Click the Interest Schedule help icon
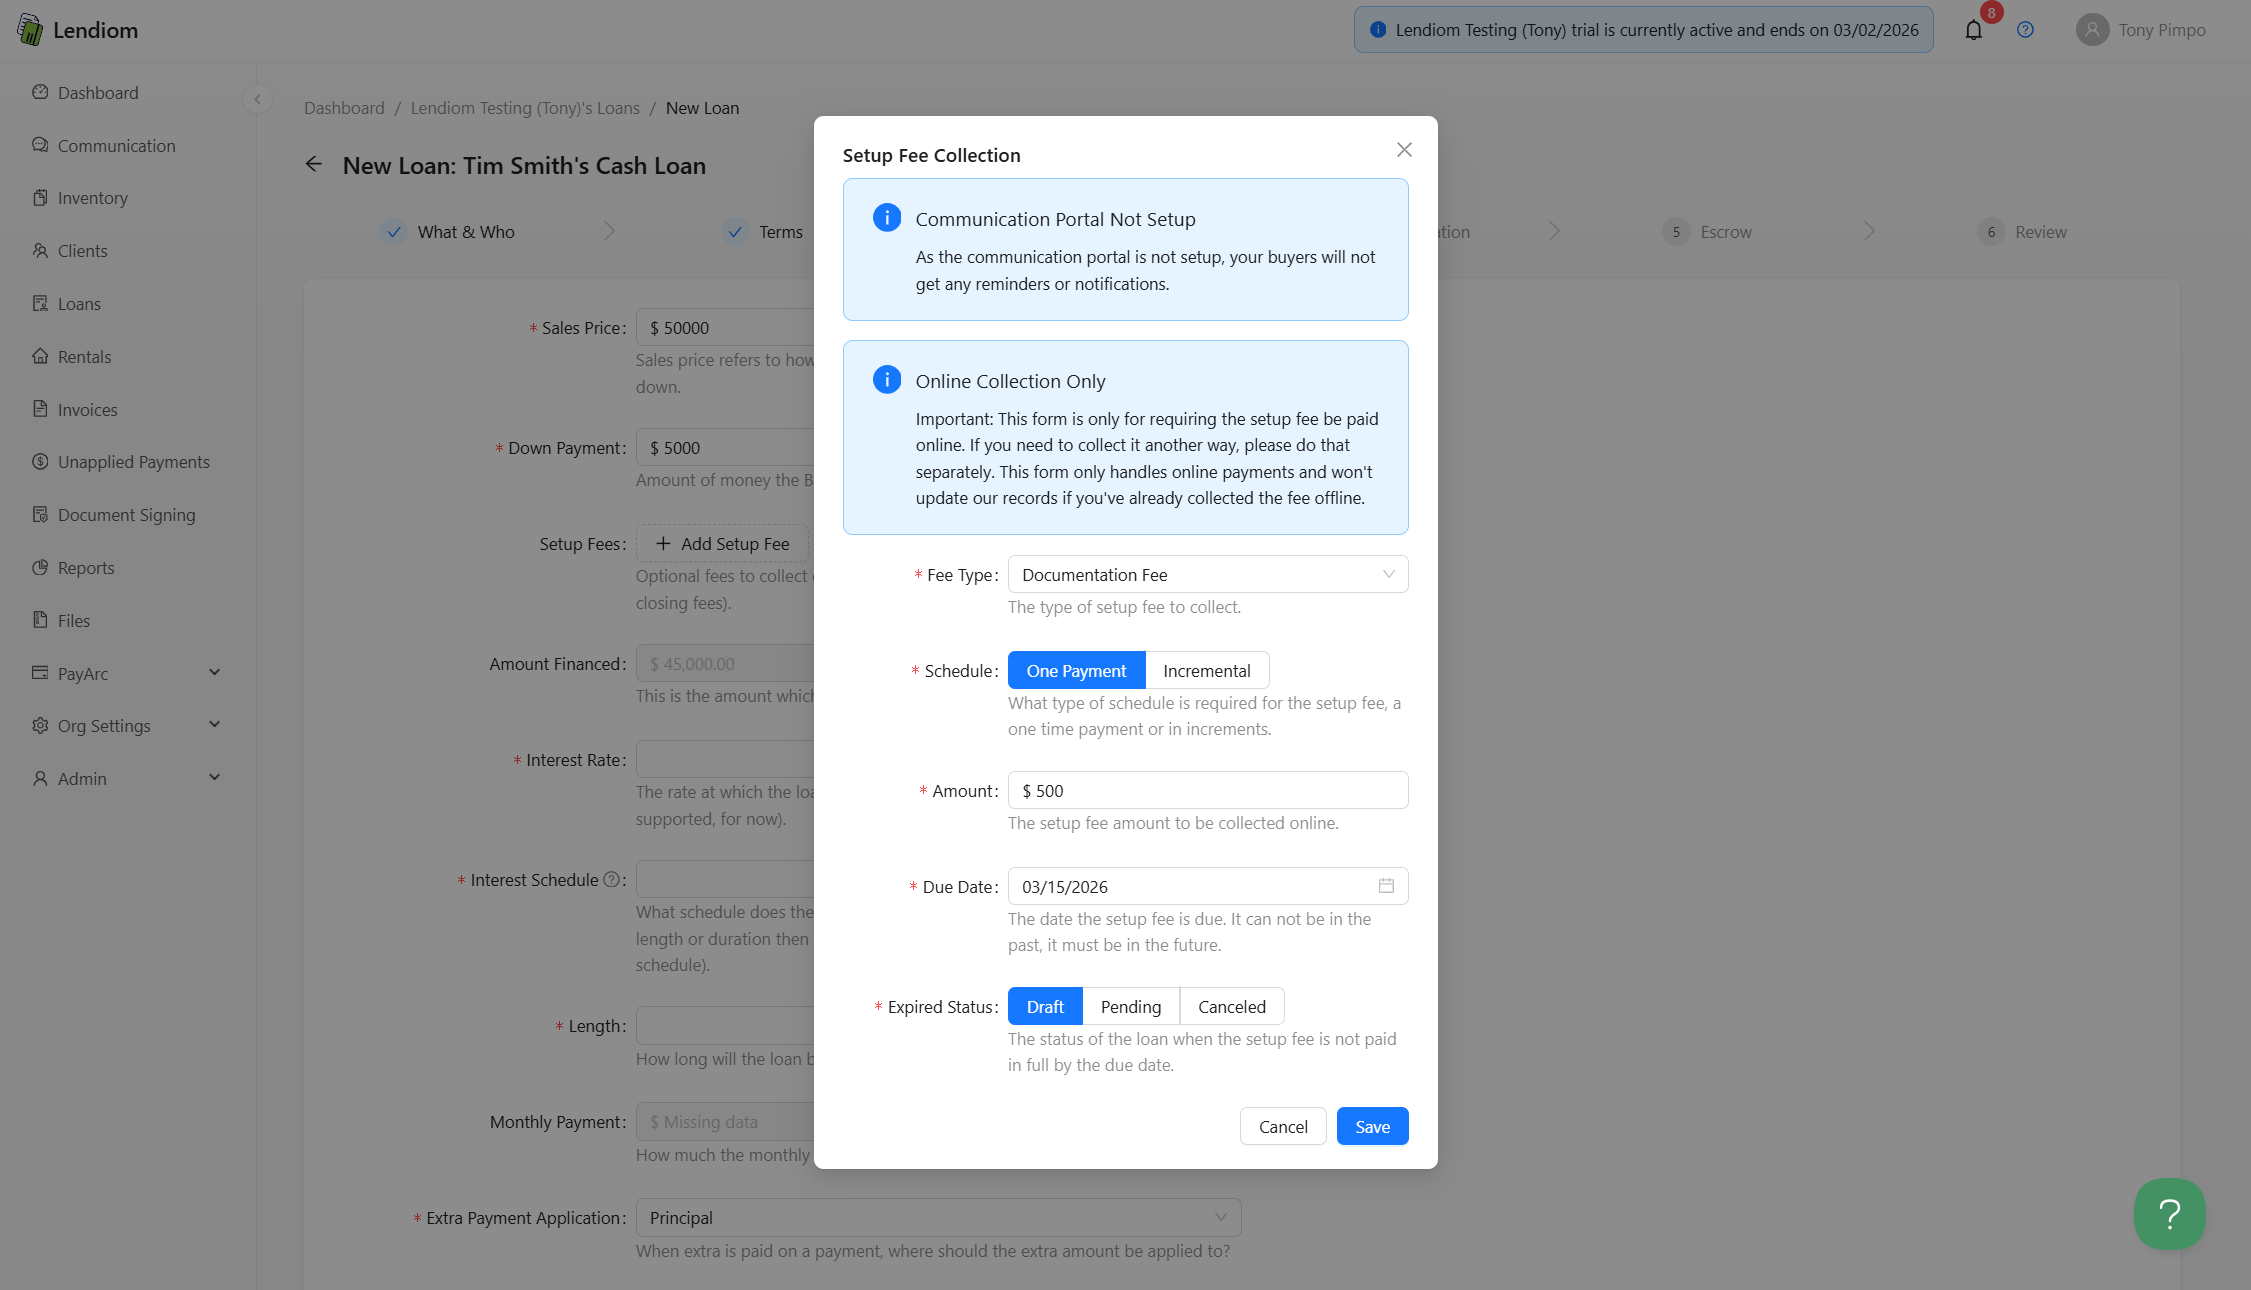 611,880
